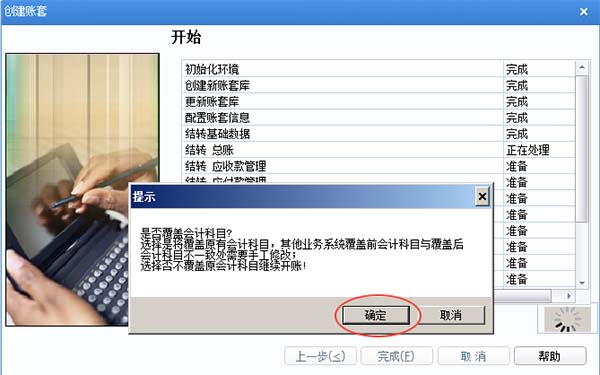
Task: Click 取消 in the 提示 dialog
Action: click(x=451, y=315)
